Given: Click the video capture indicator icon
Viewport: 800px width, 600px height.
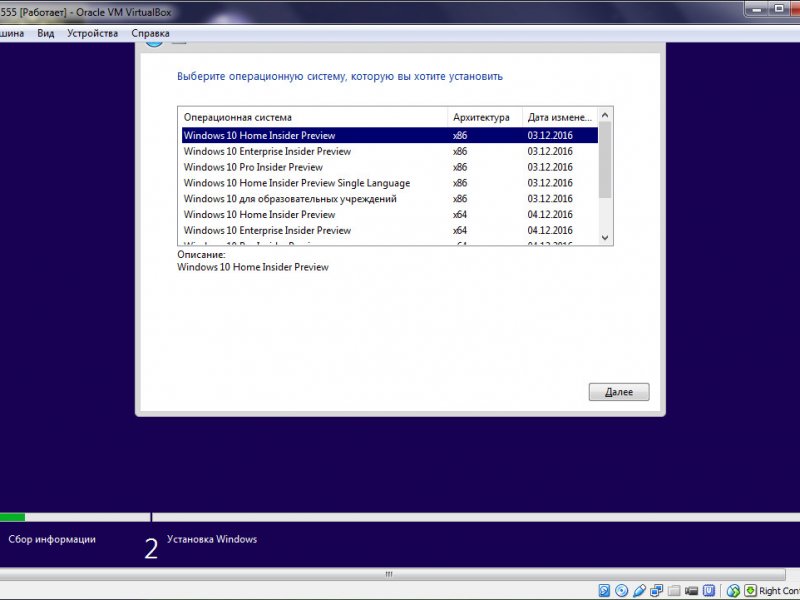Looking at the screenshot, I should pos(691,590).
